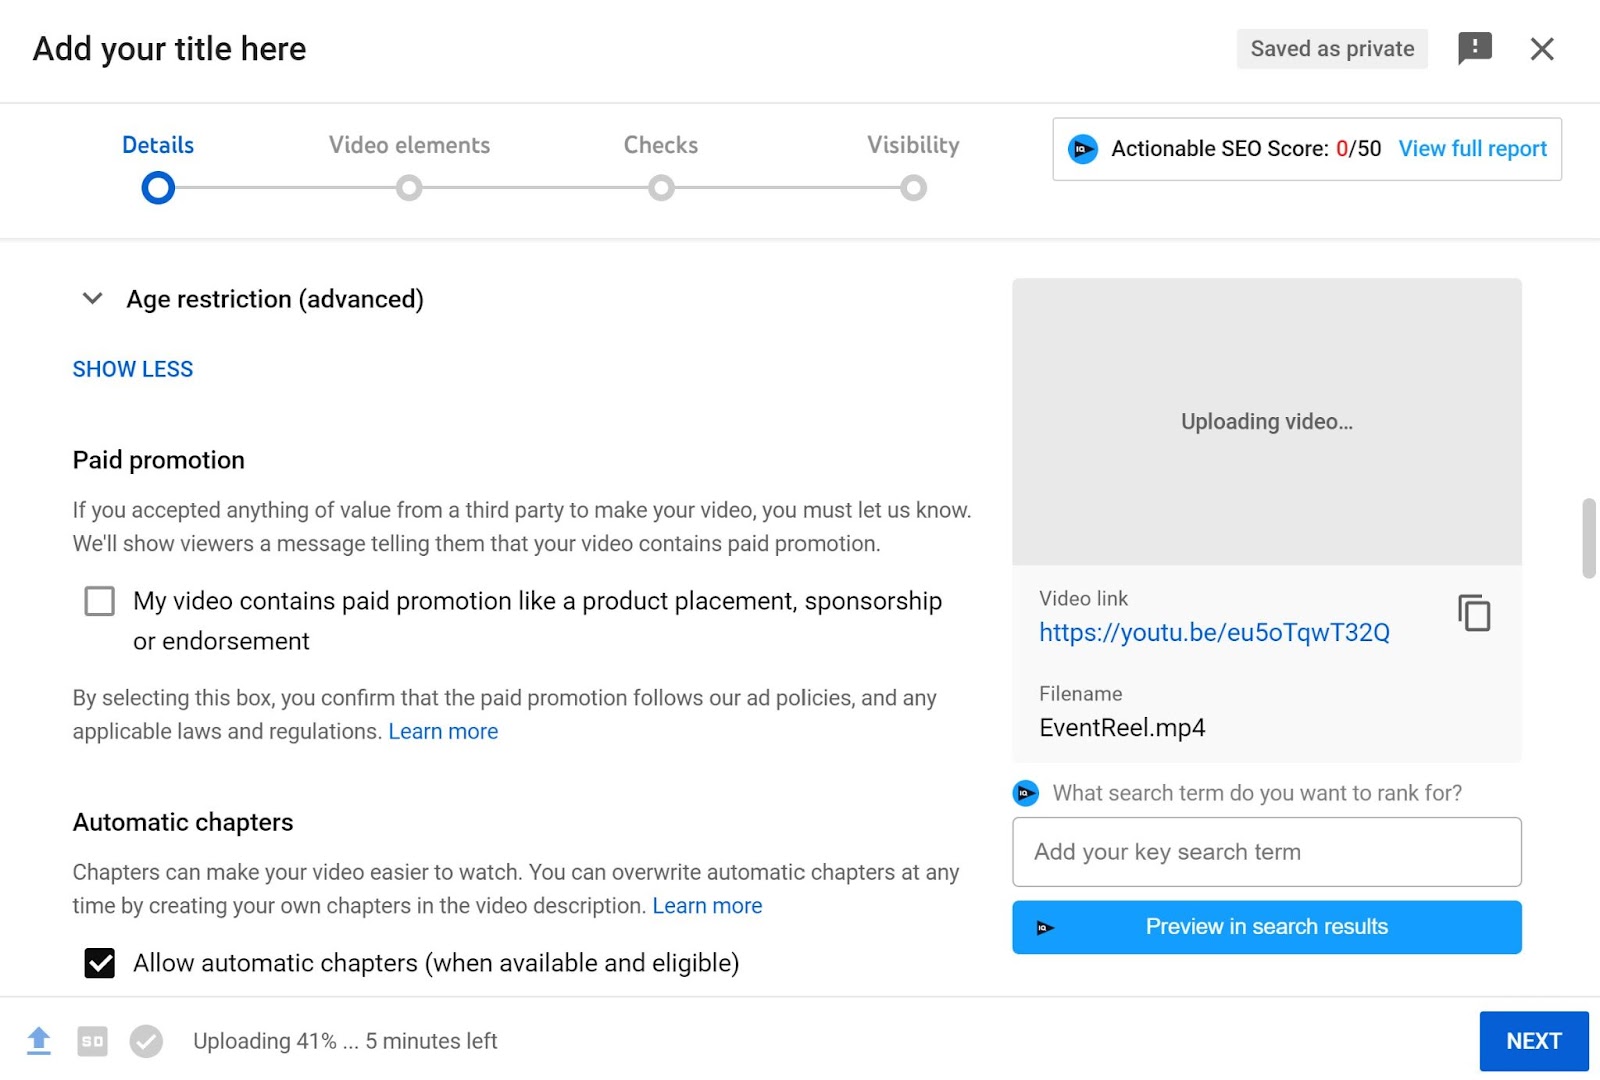Click vidIQ icon beside search term question

pyautogui.click(x=1026, y=793)
